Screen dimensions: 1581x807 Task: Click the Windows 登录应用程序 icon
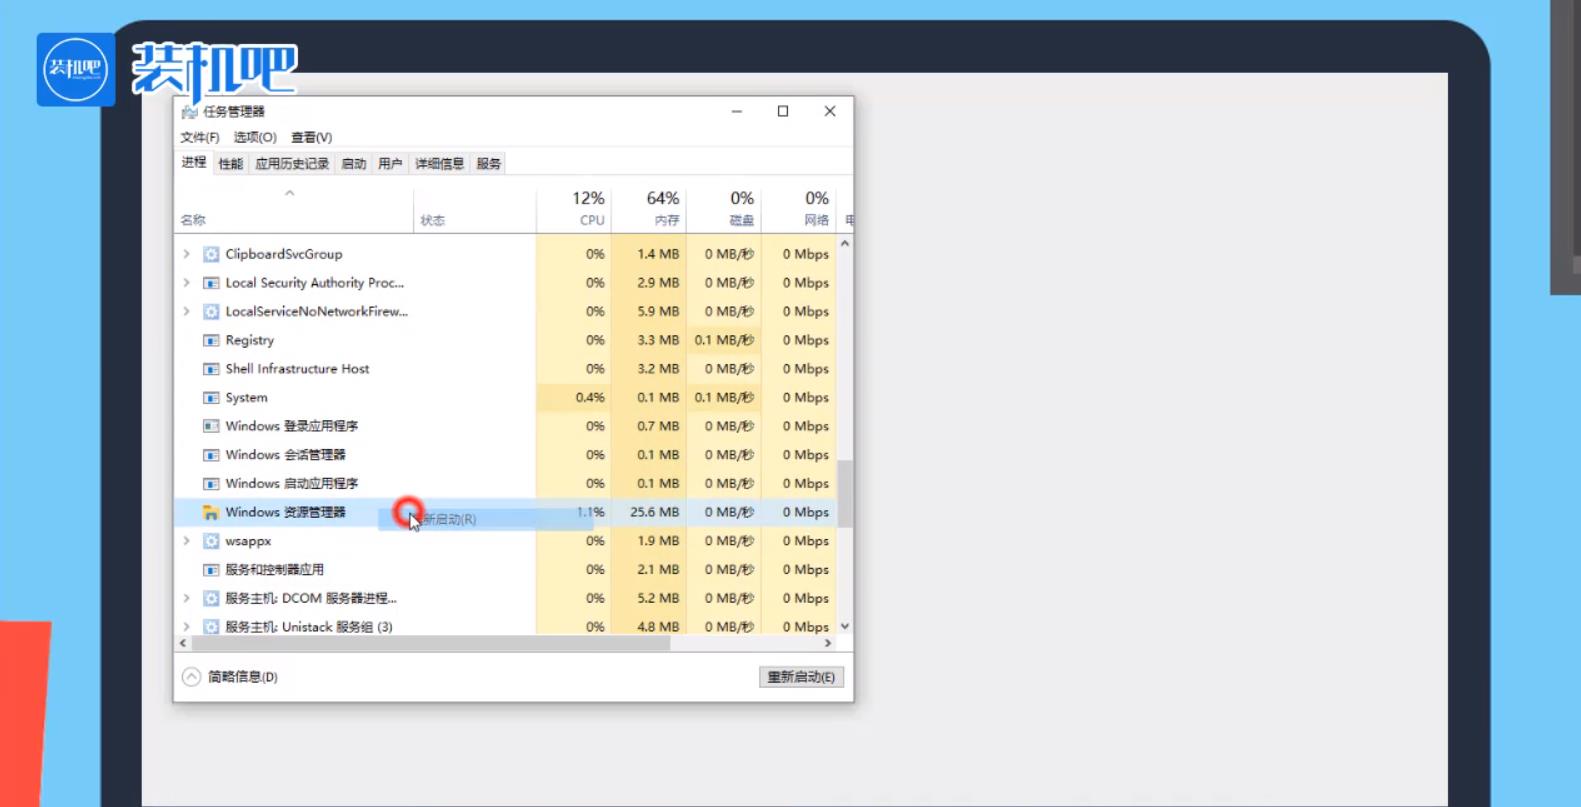[x=211, y=426]
